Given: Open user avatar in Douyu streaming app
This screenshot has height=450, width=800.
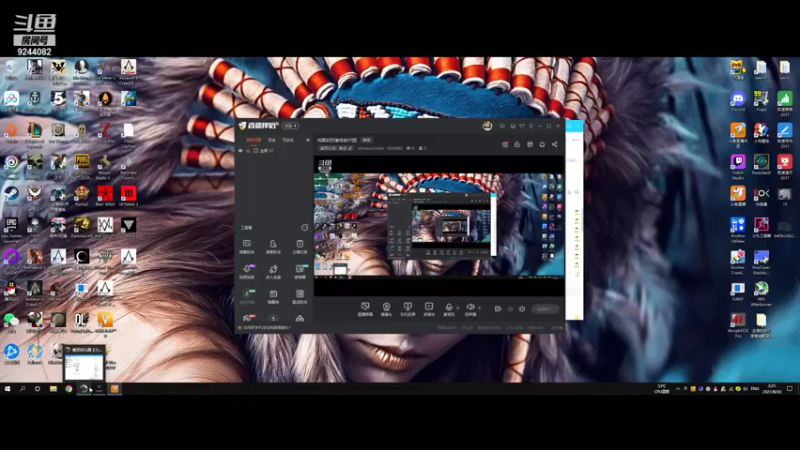Looking at the screenshot, I should tap(487, 126).
